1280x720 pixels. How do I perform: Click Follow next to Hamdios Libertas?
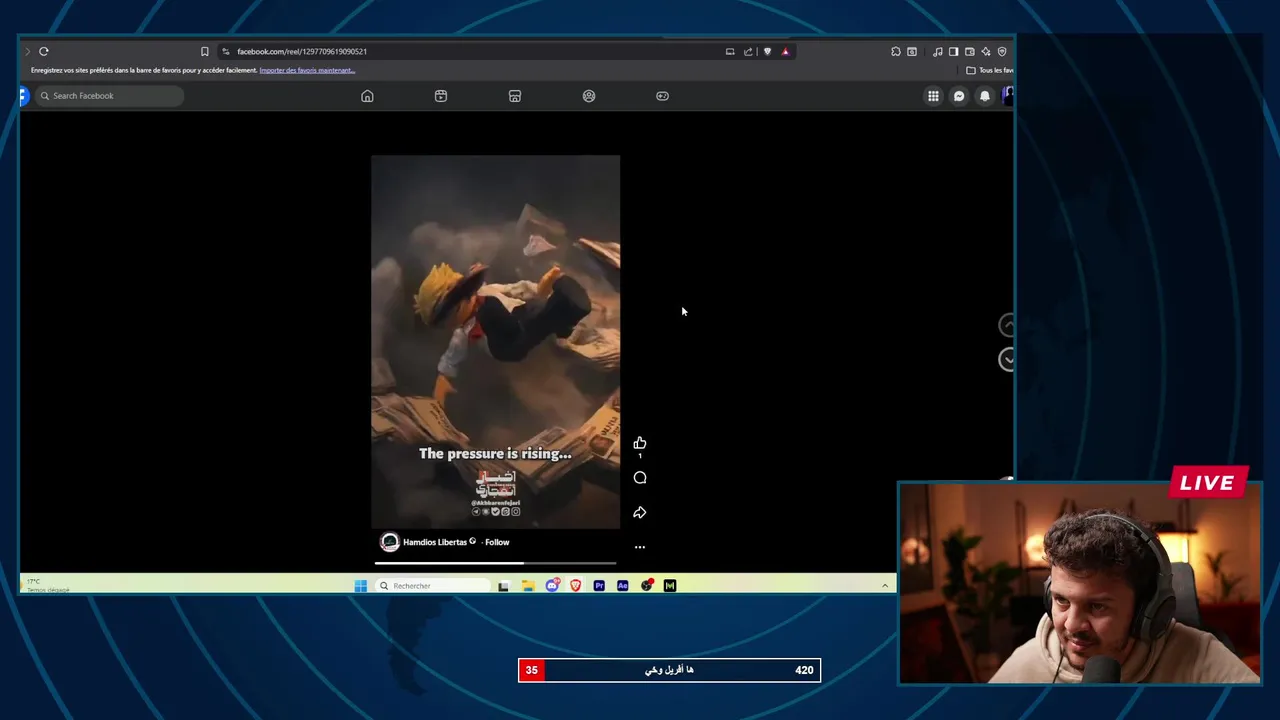click(497, 542)
